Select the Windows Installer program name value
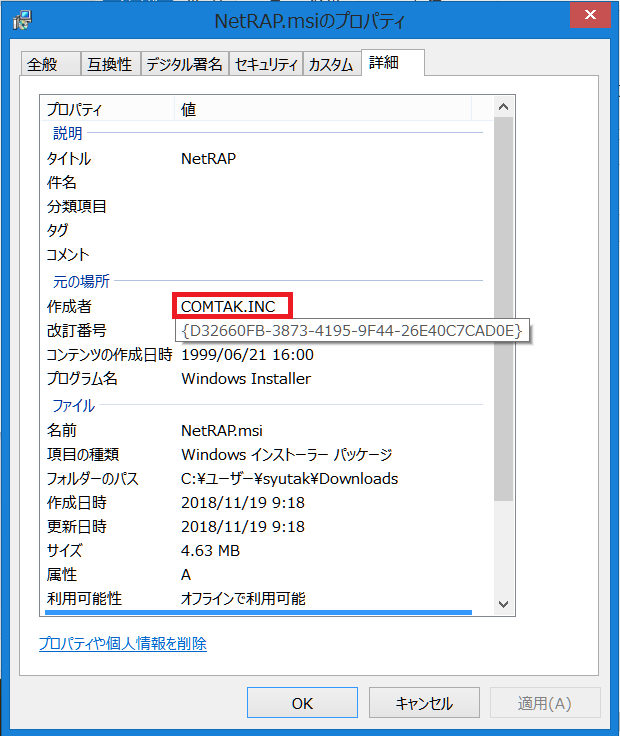This screenshot has height=736, width=620. 246,379
